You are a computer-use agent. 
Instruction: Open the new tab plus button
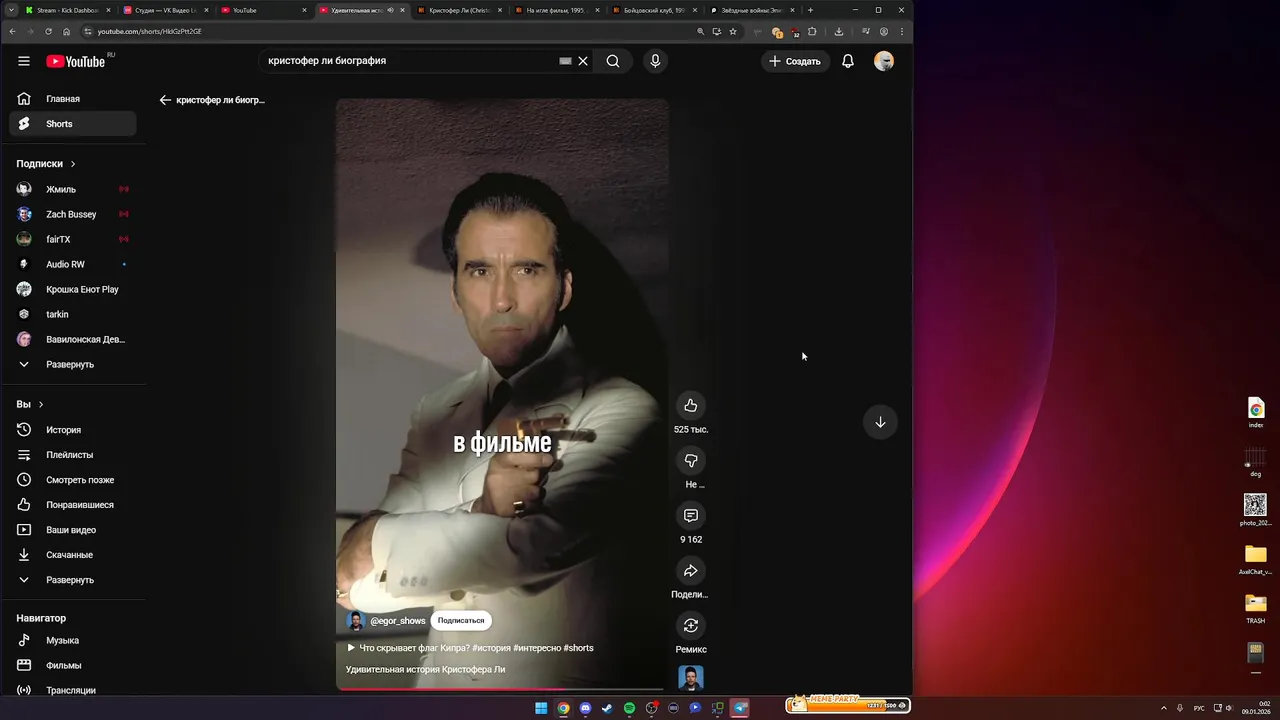pos(810,10)
